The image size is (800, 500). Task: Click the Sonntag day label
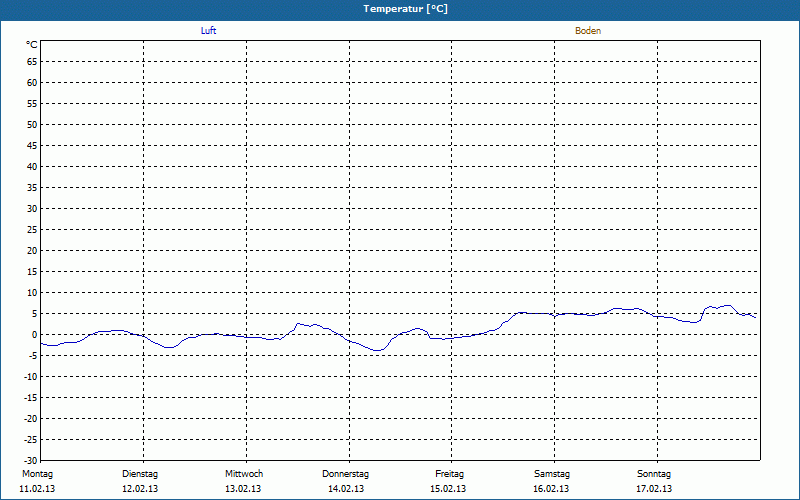pos(654,474)
